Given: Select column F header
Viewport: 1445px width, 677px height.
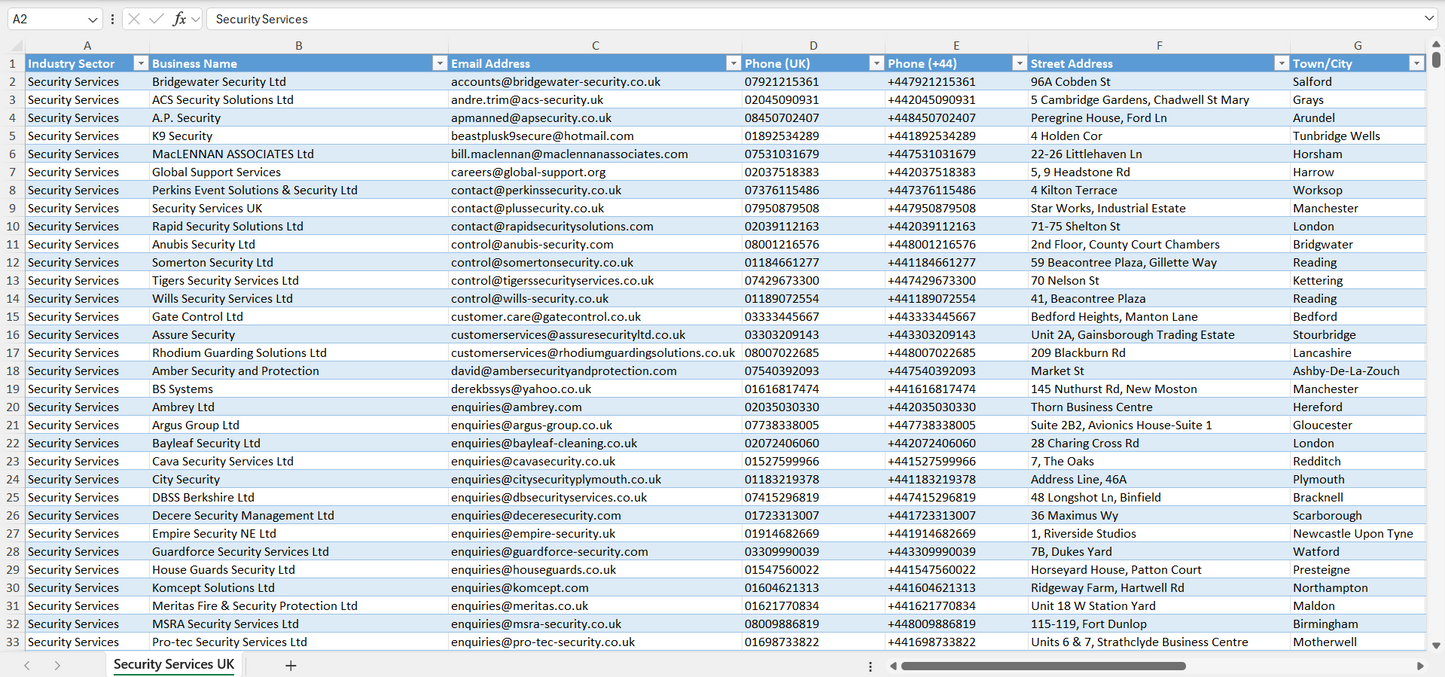Looking at the screenshot, I should coord(1159,45).
